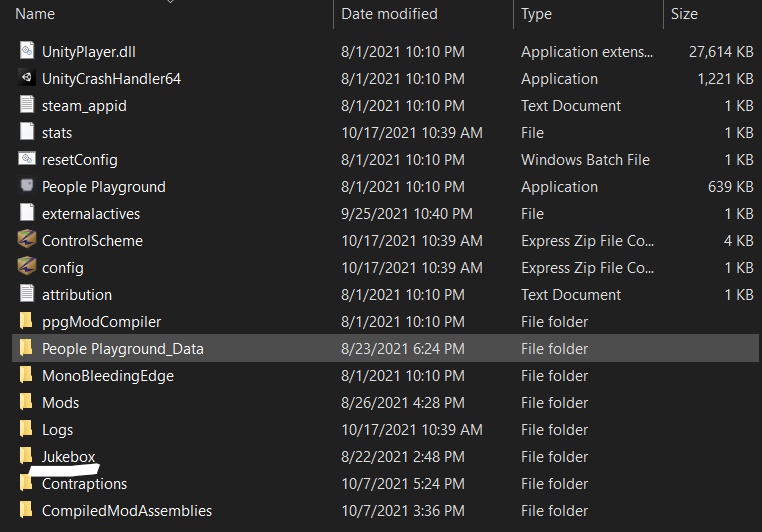762x532 pixels.
Task: Click the Contraptions folder name
Action: coord(84,483)
